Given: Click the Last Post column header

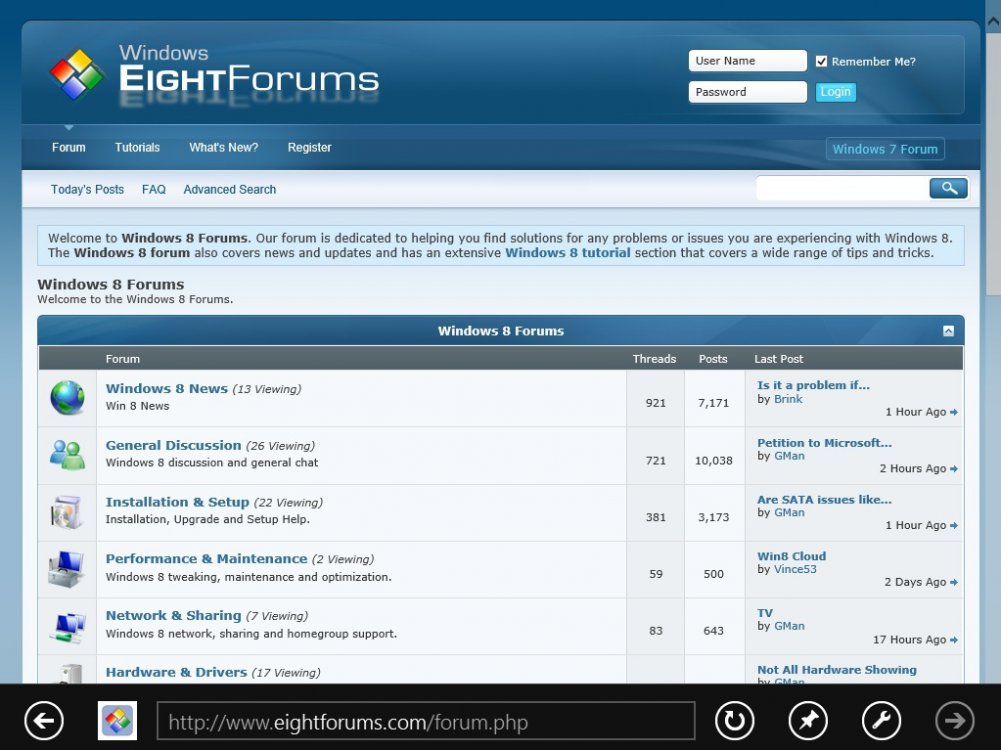Looking at the screenshot, I should (x=779, y=359).
